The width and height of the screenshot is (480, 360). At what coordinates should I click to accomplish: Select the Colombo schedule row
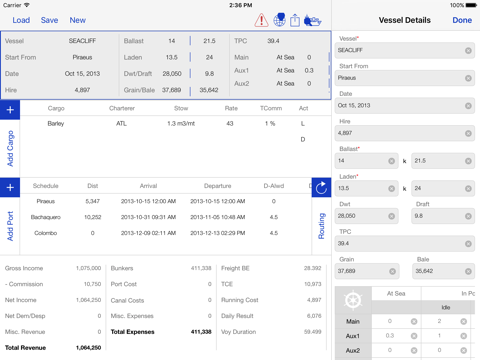coord(166,233)
